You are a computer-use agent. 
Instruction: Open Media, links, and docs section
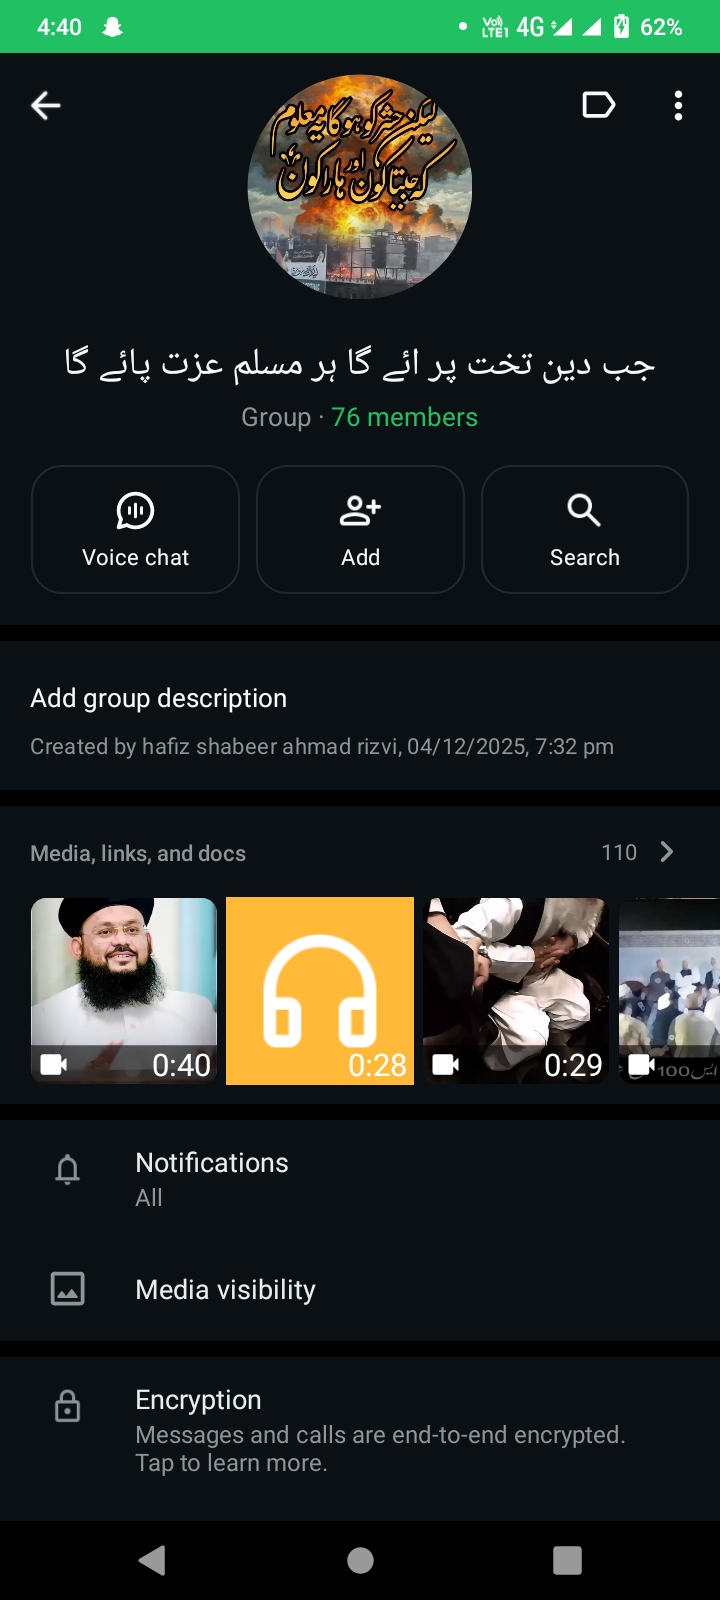(138, 853)
